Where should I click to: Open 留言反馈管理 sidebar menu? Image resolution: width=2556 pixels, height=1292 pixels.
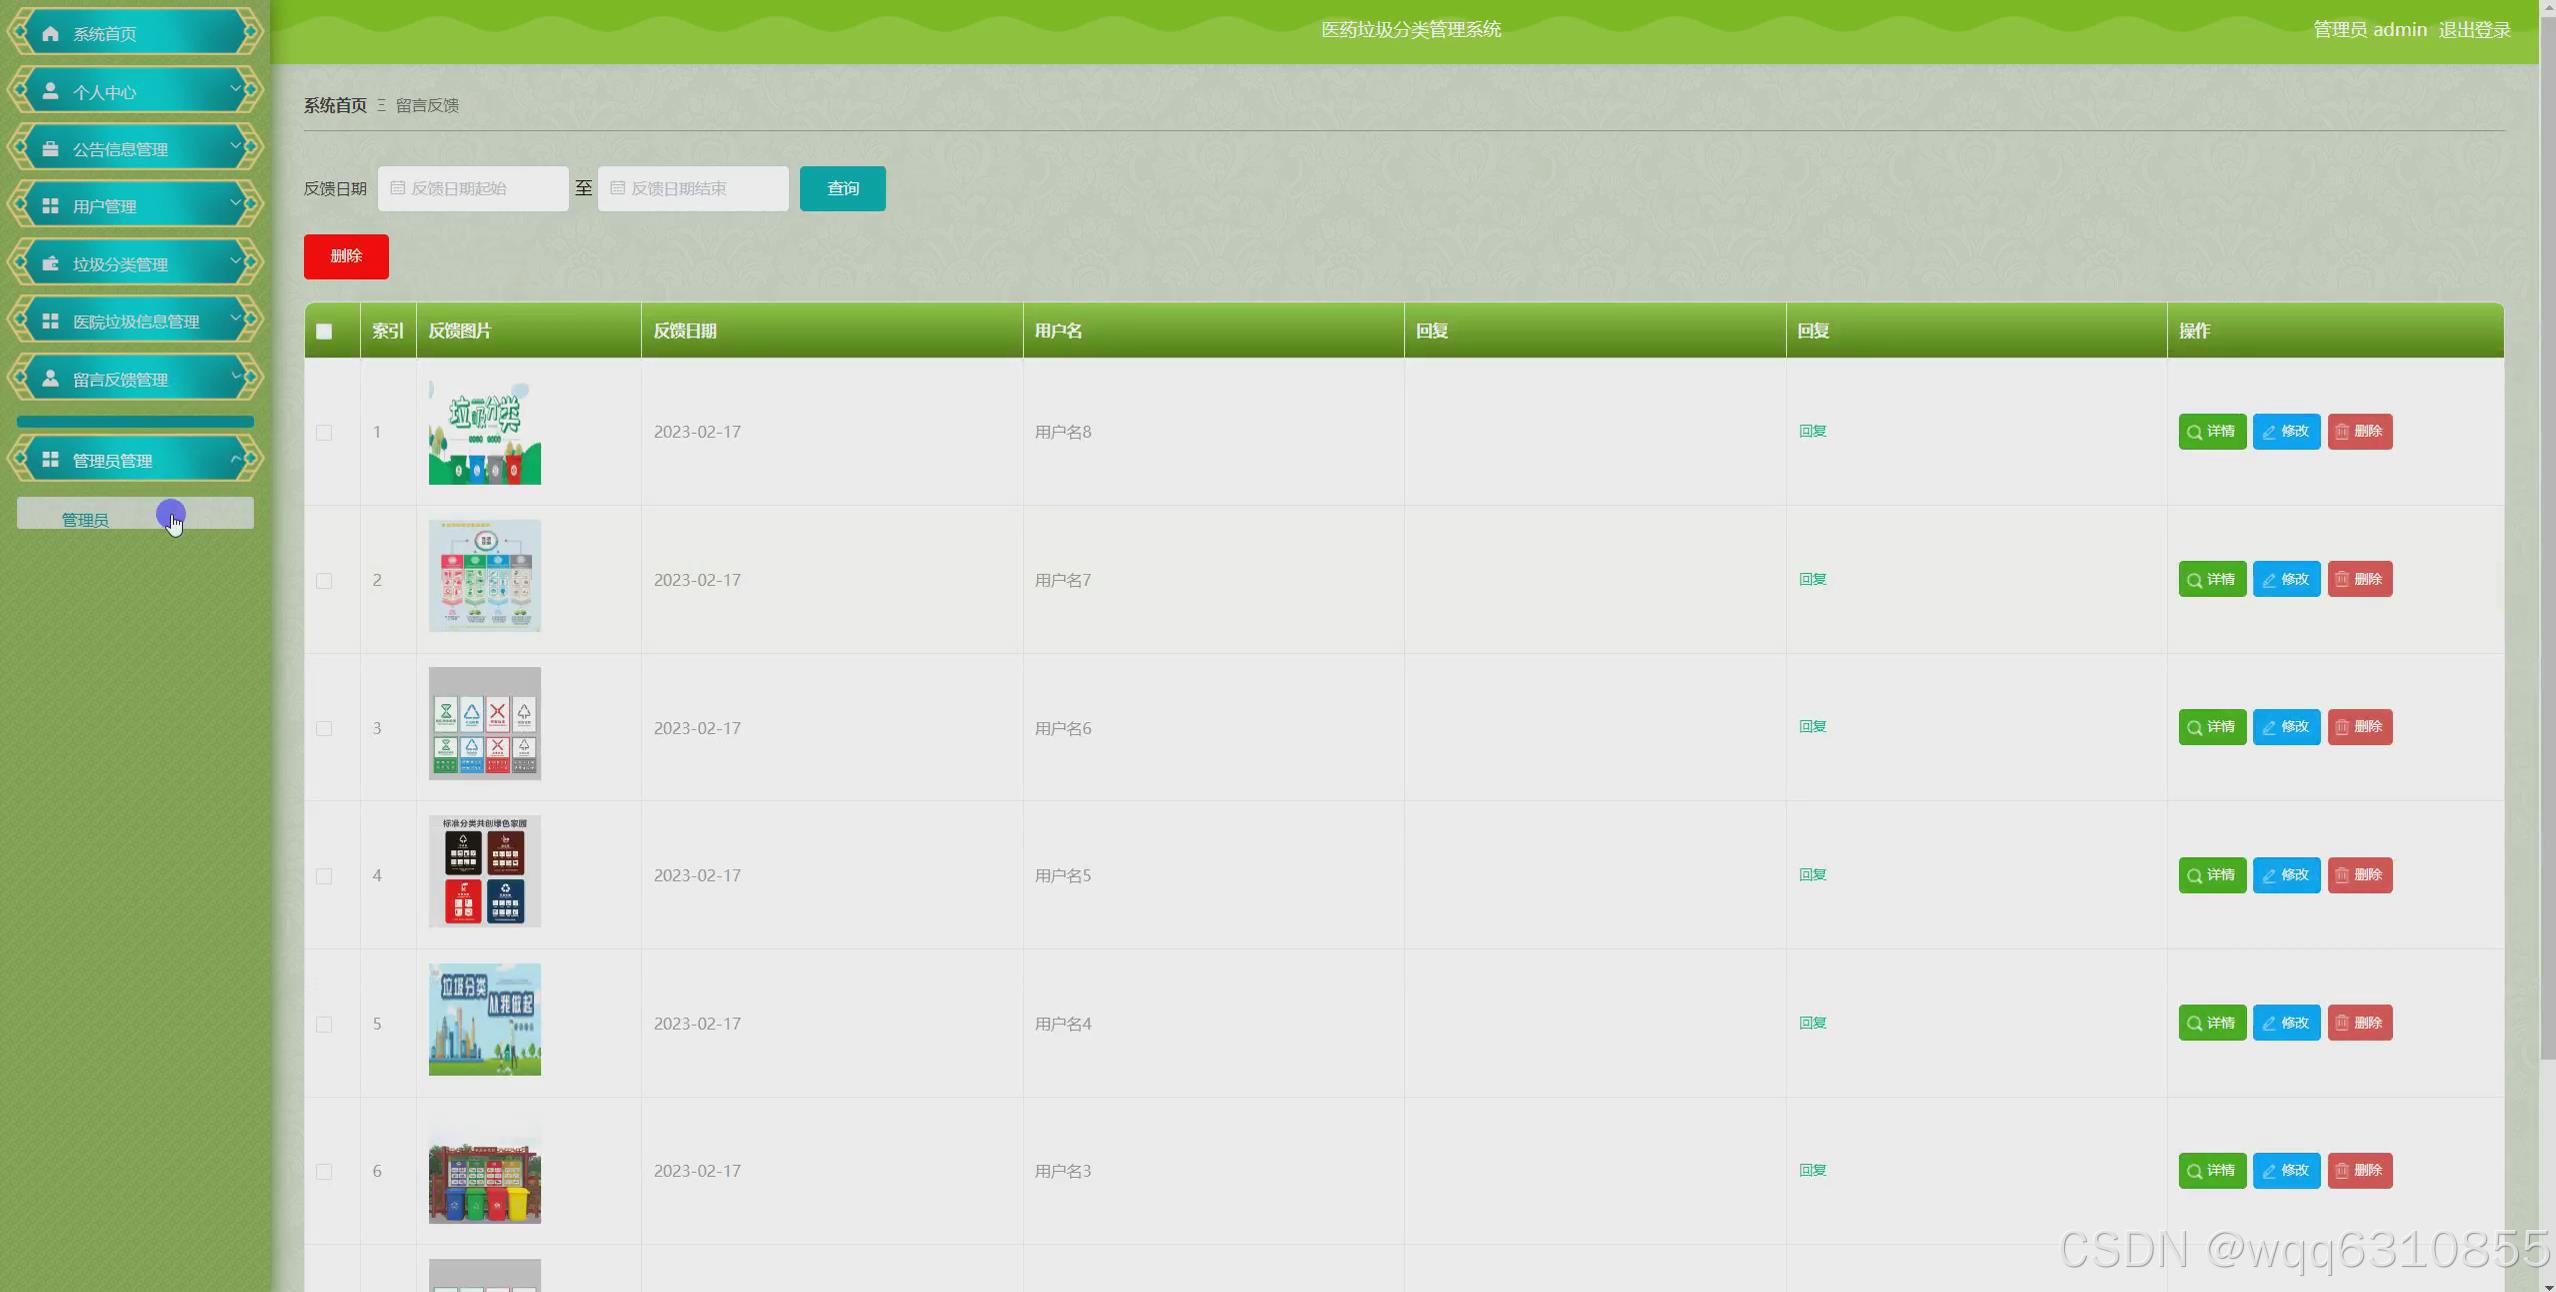click(x=135, y=378)
